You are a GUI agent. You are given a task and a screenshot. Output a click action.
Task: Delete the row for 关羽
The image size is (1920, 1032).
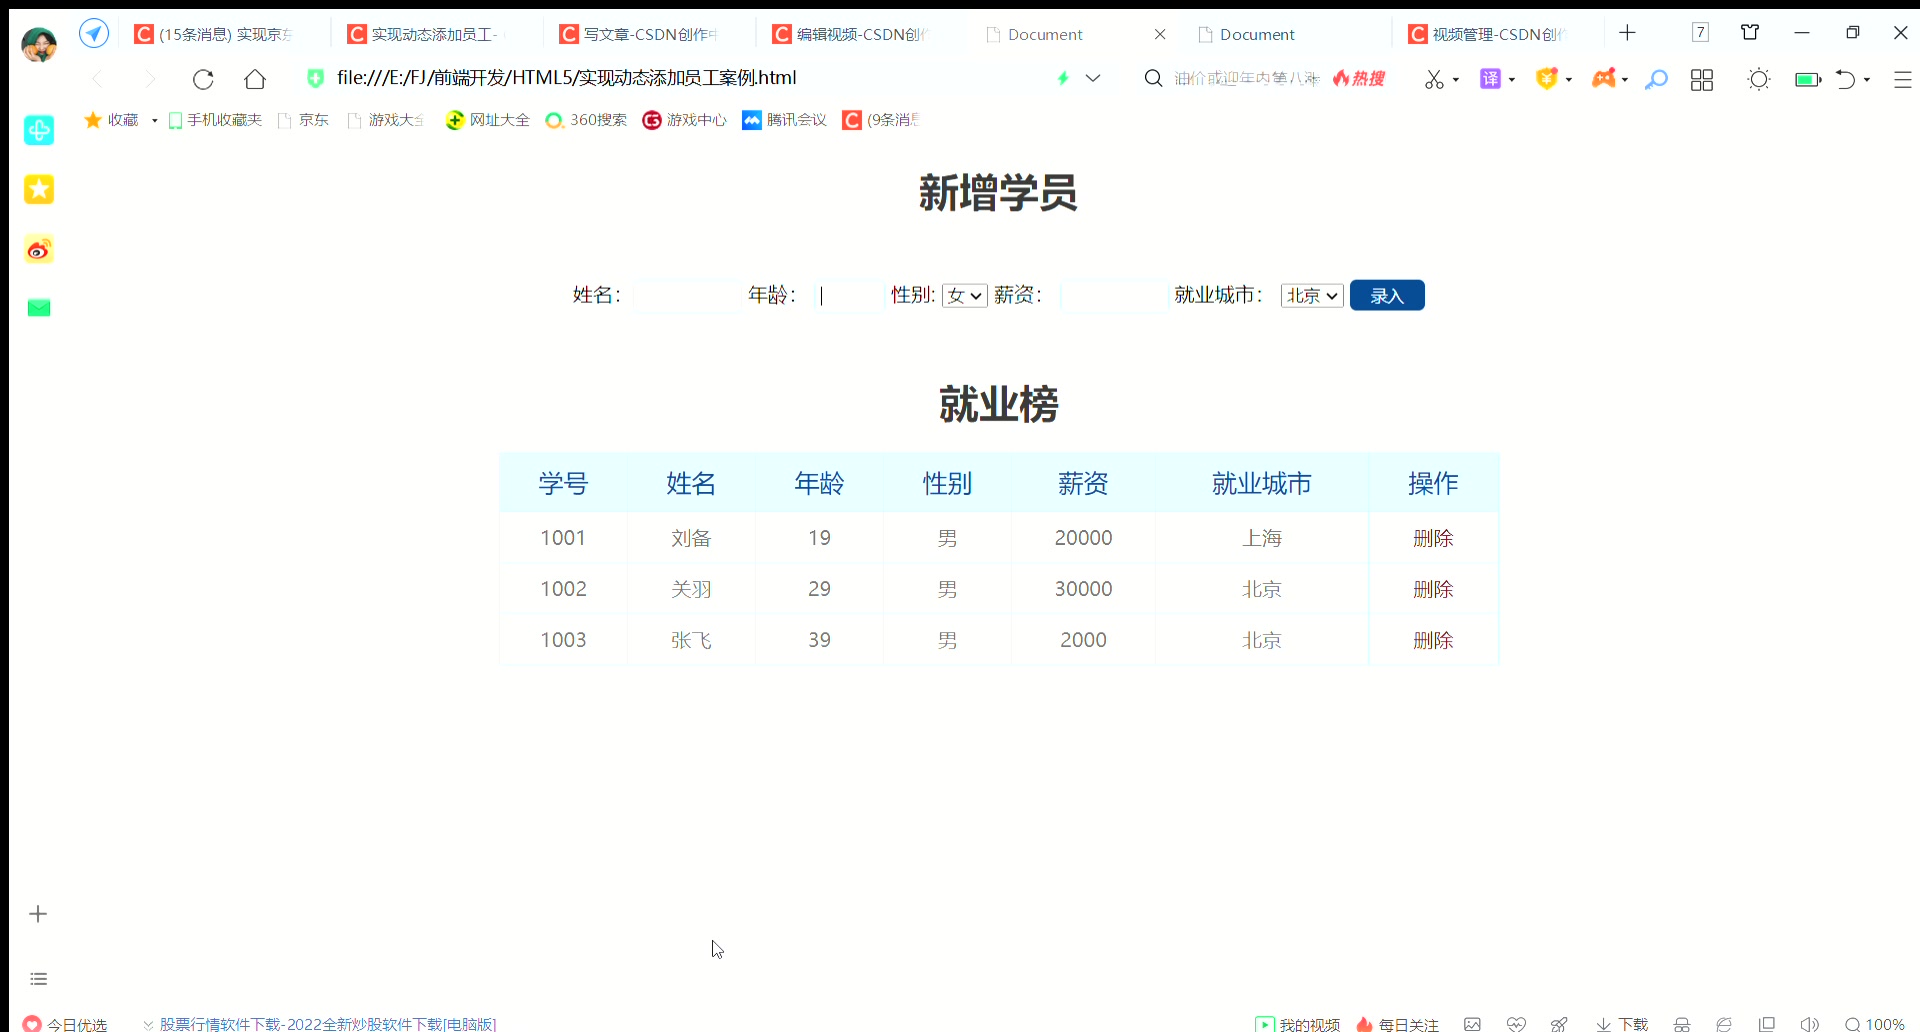(x=1432, y=589)
